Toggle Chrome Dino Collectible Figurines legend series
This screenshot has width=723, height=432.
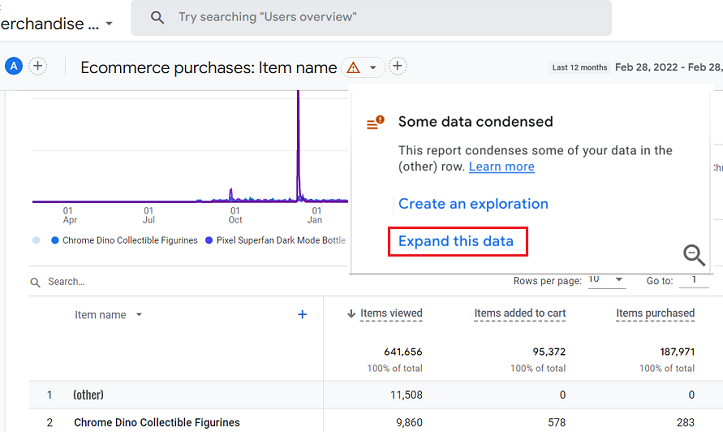pos(129,240)
